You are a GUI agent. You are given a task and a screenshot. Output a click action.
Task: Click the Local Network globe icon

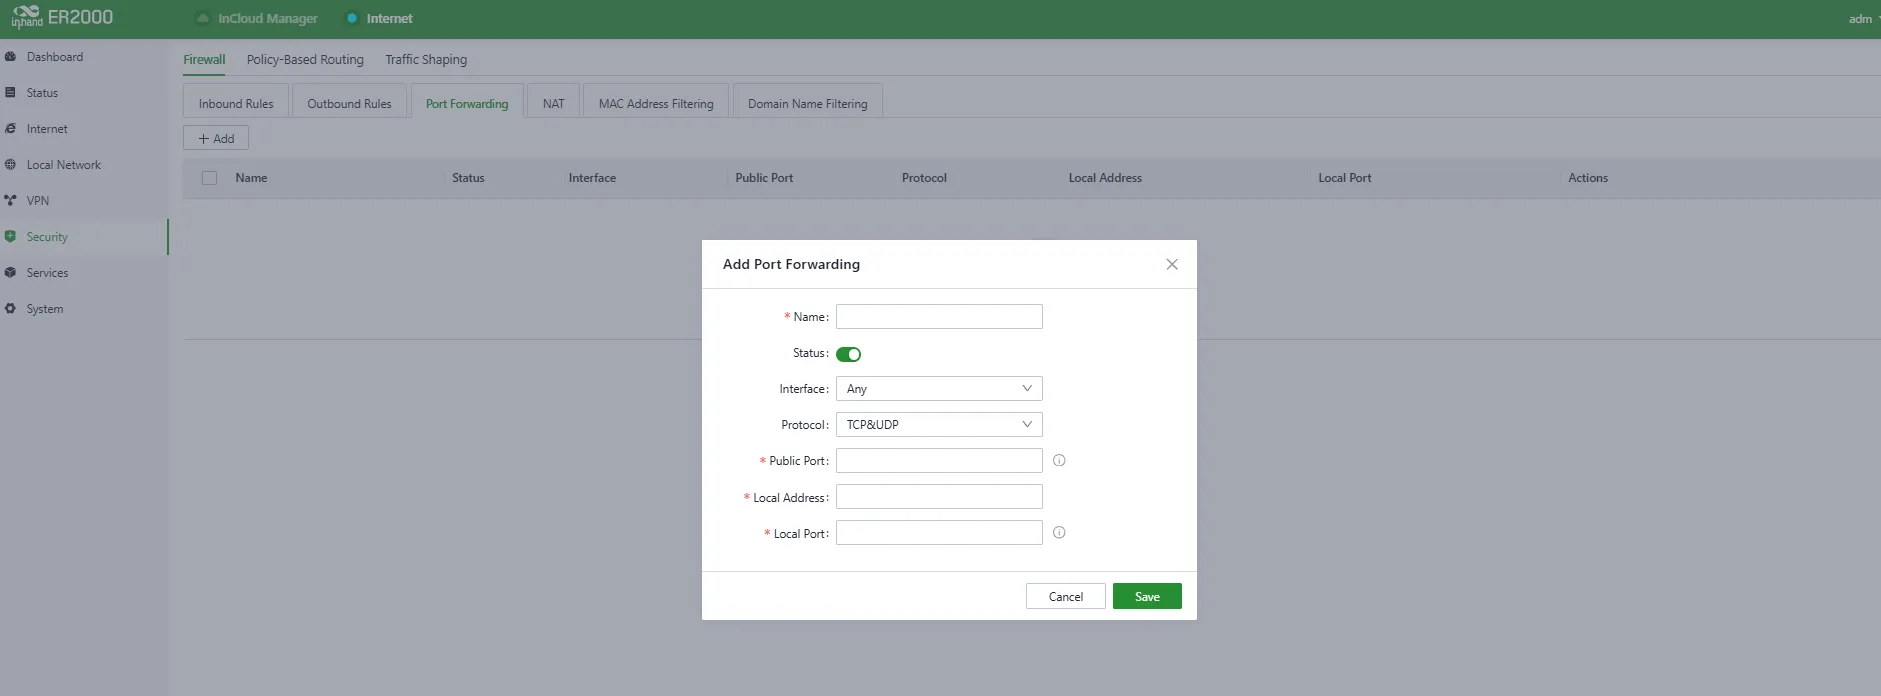(10, 165)
